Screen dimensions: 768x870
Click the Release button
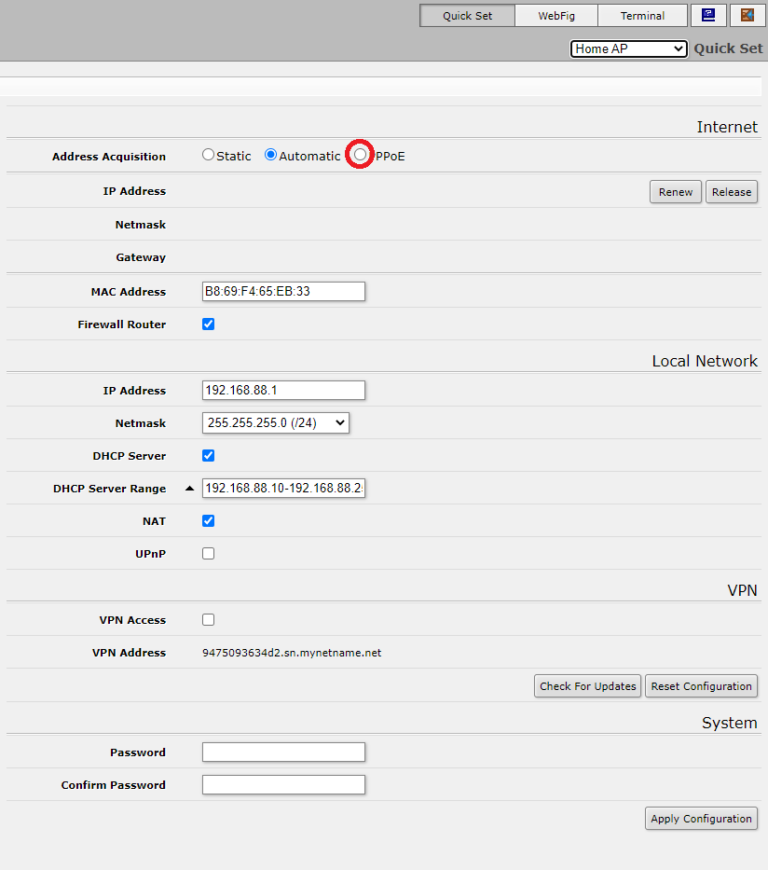point(731,192)
